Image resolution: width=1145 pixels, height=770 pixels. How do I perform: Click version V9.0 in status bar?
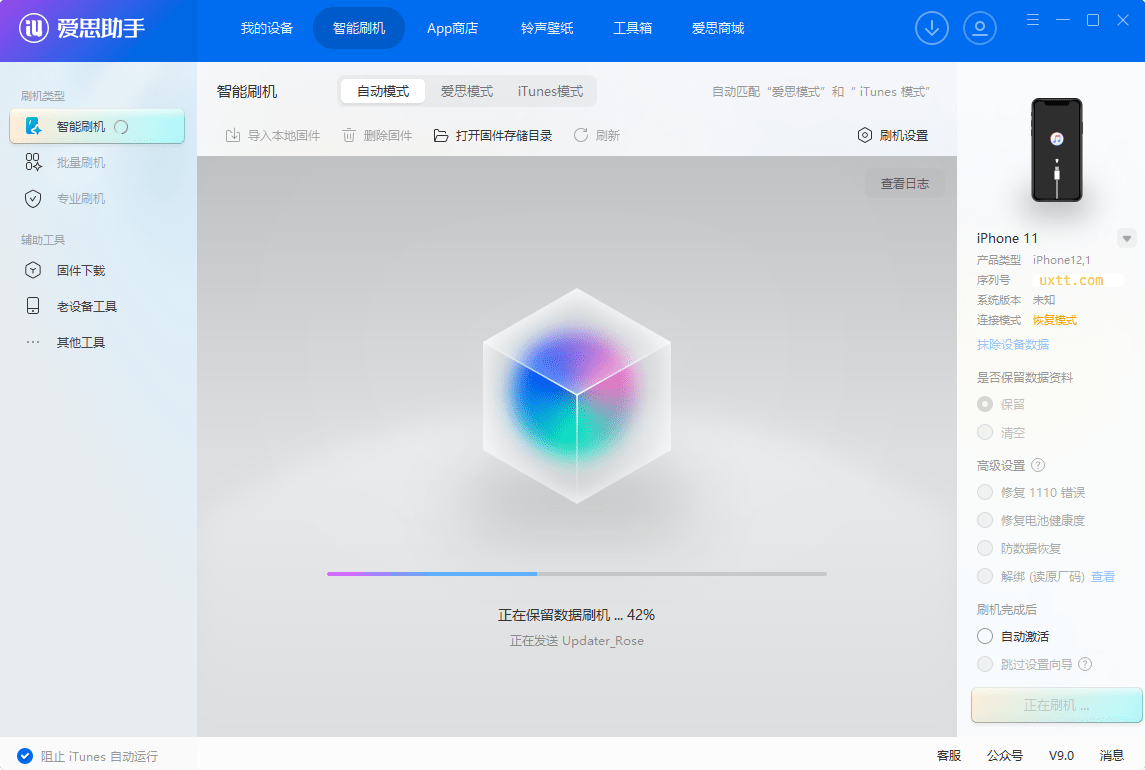coord(1061,755)
